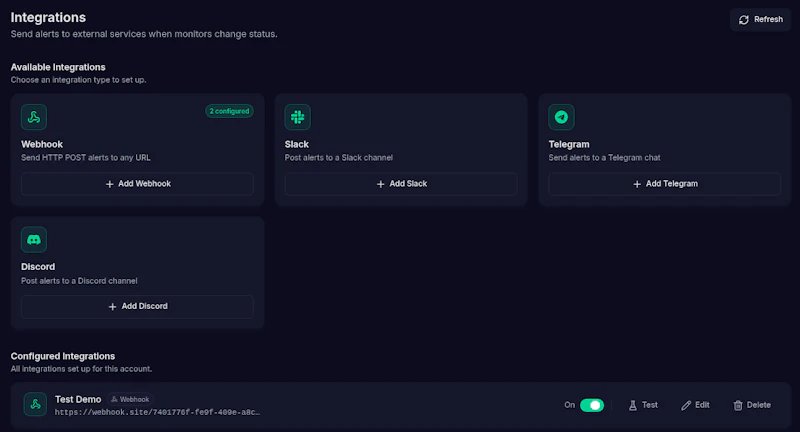The image size is (800, 432).
Task: Click the On label beside the toggle
Action: (x=569, y=405)
